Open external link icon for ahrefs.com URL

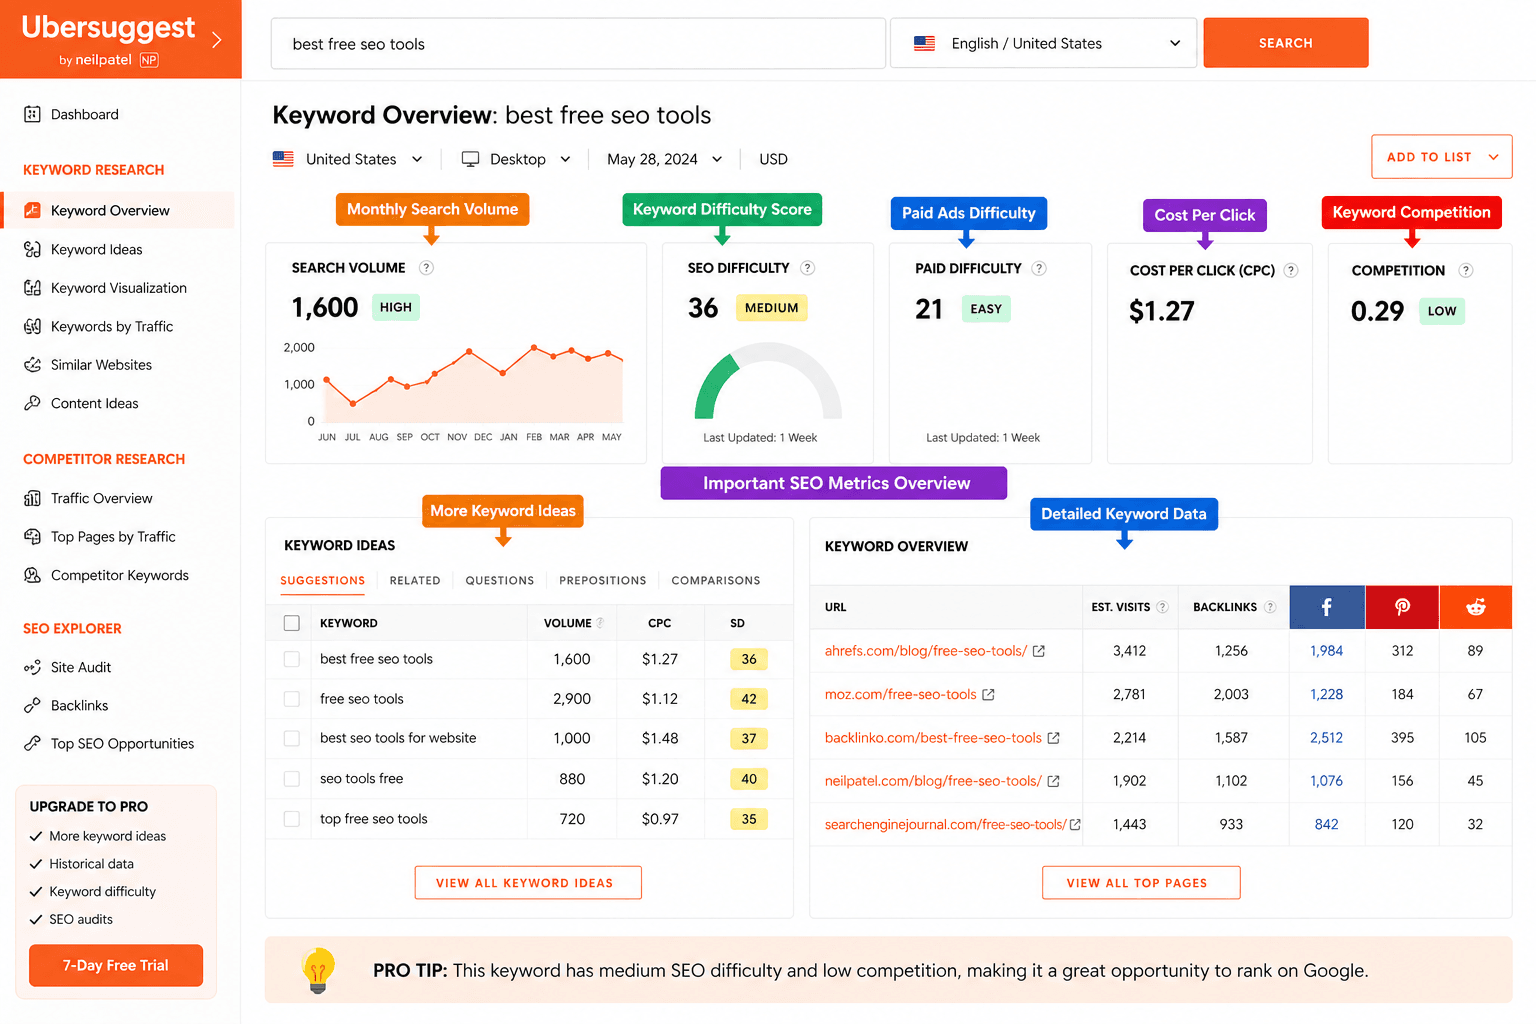[x=1039, y=651]
